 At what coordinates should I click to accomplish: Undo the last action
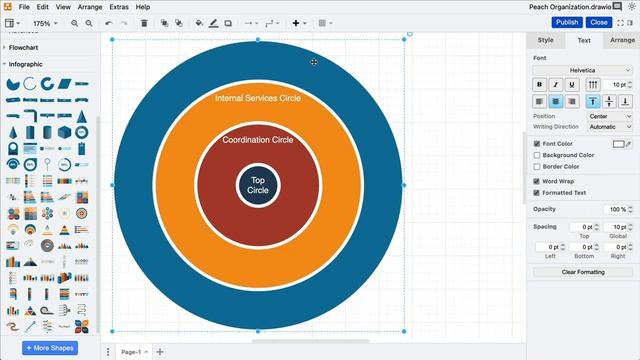tap(109, 23)
